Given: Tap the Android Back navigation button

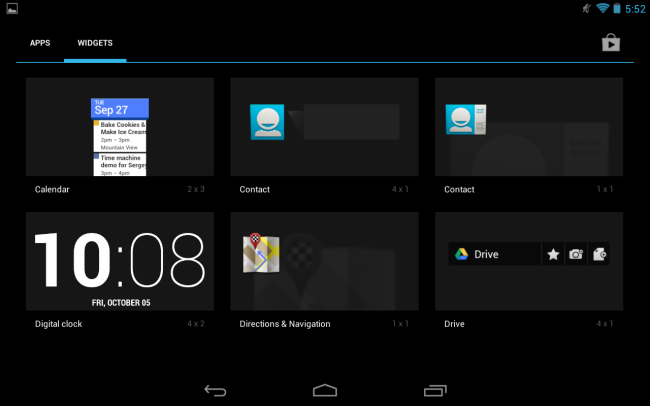Looking at the screenshot, I should pos(216,390).
